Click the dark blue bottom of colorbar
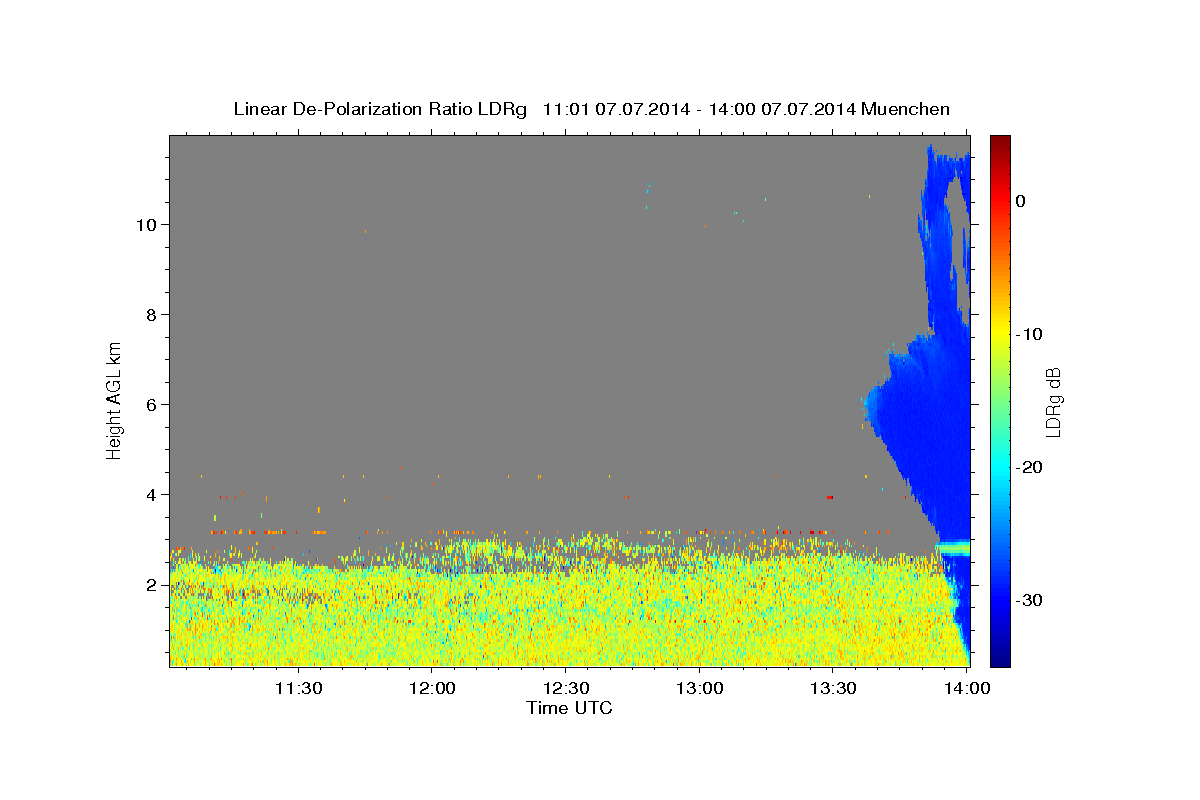This screenshot has height=800, width=1200. (x=1000, y=655)
